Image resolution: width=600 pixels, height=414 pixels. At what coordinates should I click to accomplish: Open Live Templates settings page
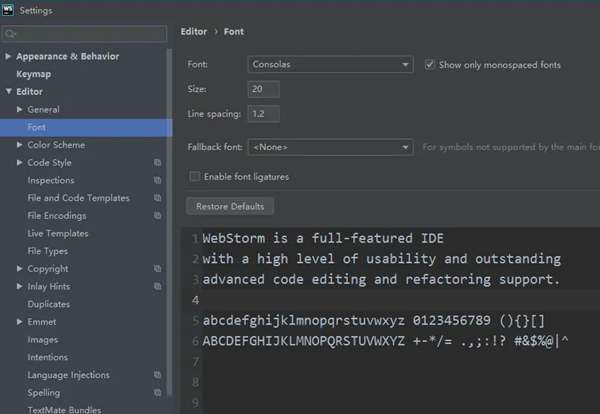pyautogui.click(x=57, y=233)
